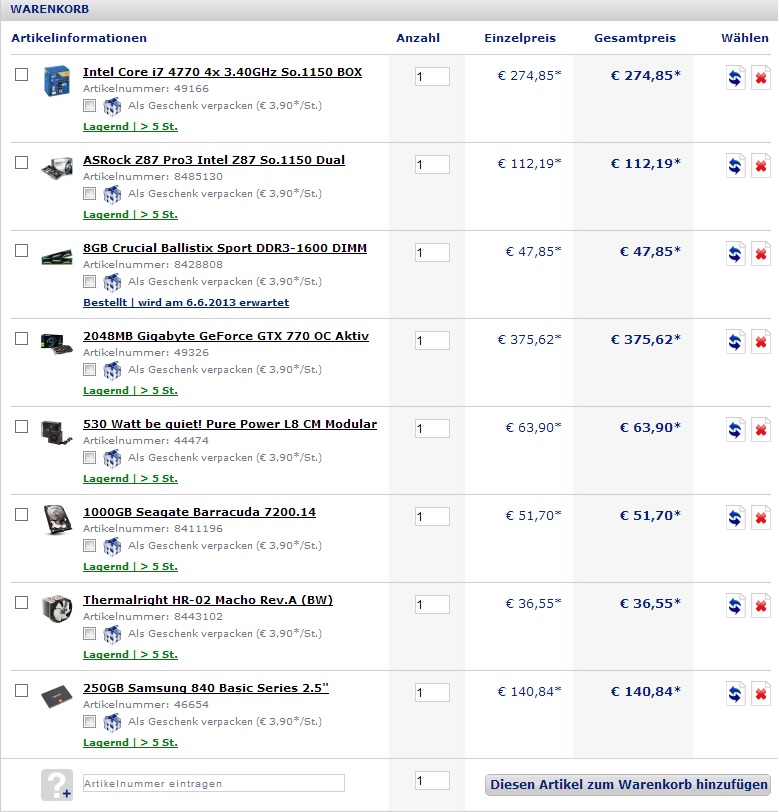
Task: Click the Thermalright cooler product thumbnail
Action: pos(57,609)
